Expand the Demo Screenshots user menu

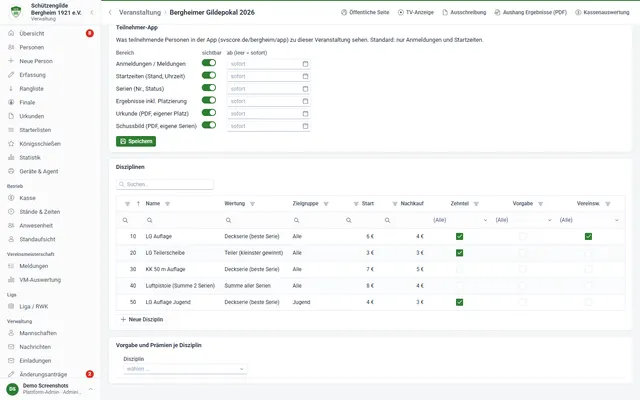click(x=91, y=389)
